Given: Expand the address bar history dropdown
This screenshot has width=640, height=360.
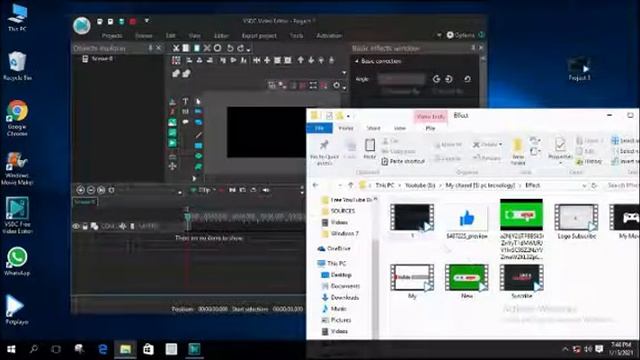Looking at the screenshot, I should [x=584, y=186].
